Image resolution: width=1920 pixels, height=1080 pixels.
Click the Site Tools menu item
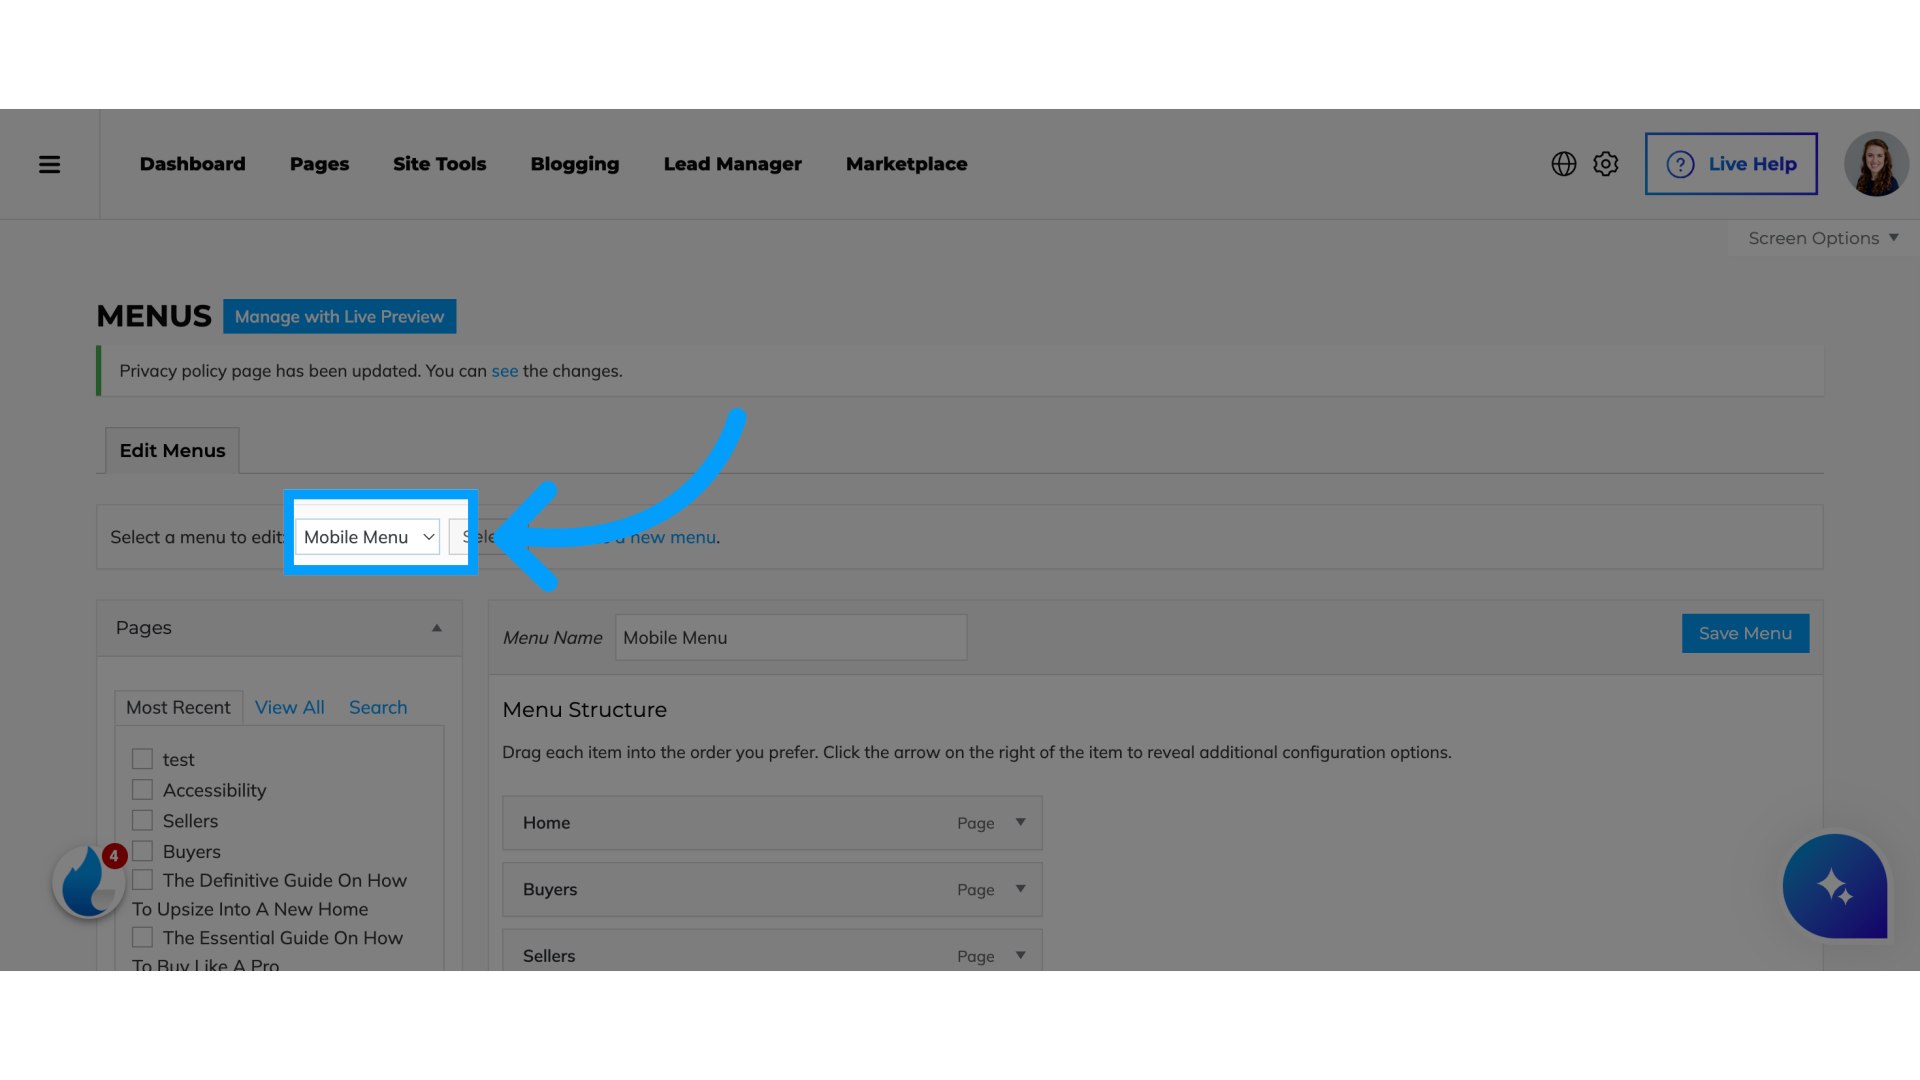pos(439,164)
